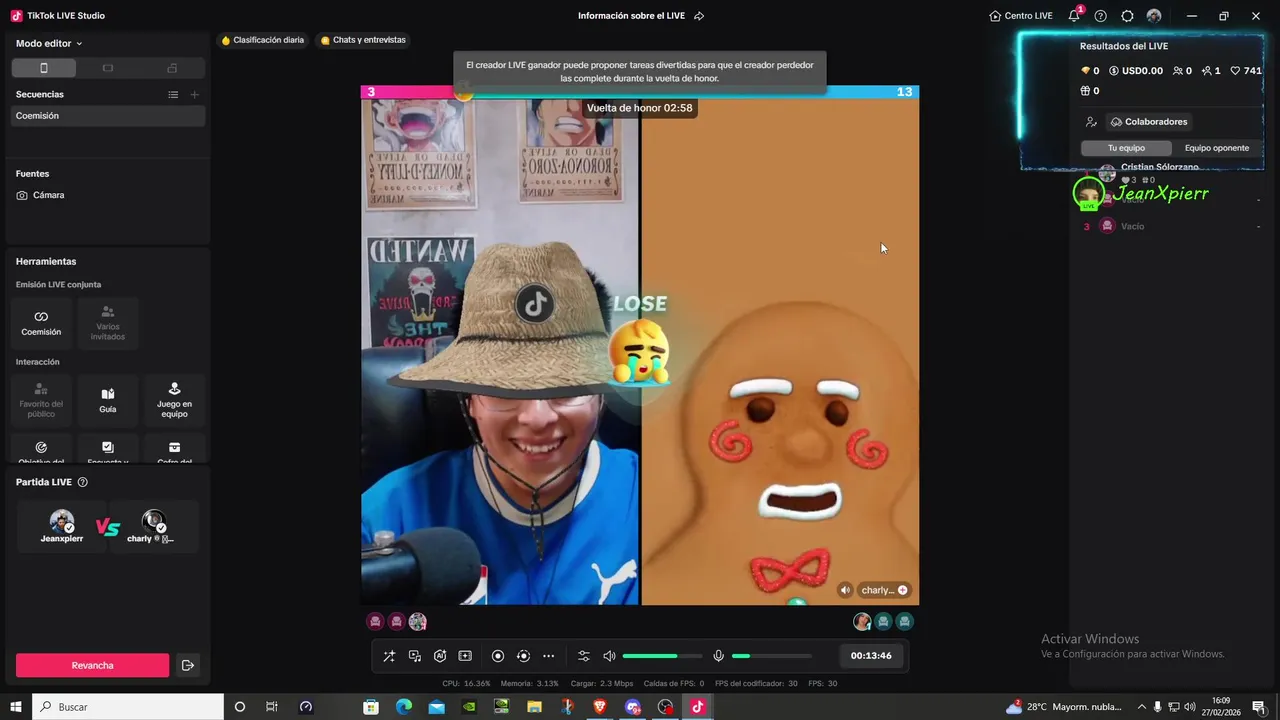The width and height of the screenshot is (1280, 720).
Task: Open Favorito del público tool
Action: (x=41, y=399)
